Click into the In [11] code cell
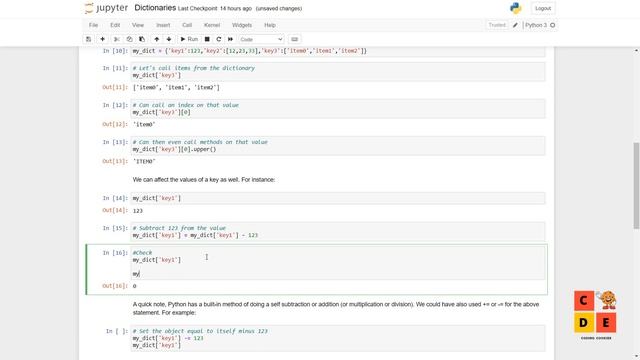 click(338, 71)
